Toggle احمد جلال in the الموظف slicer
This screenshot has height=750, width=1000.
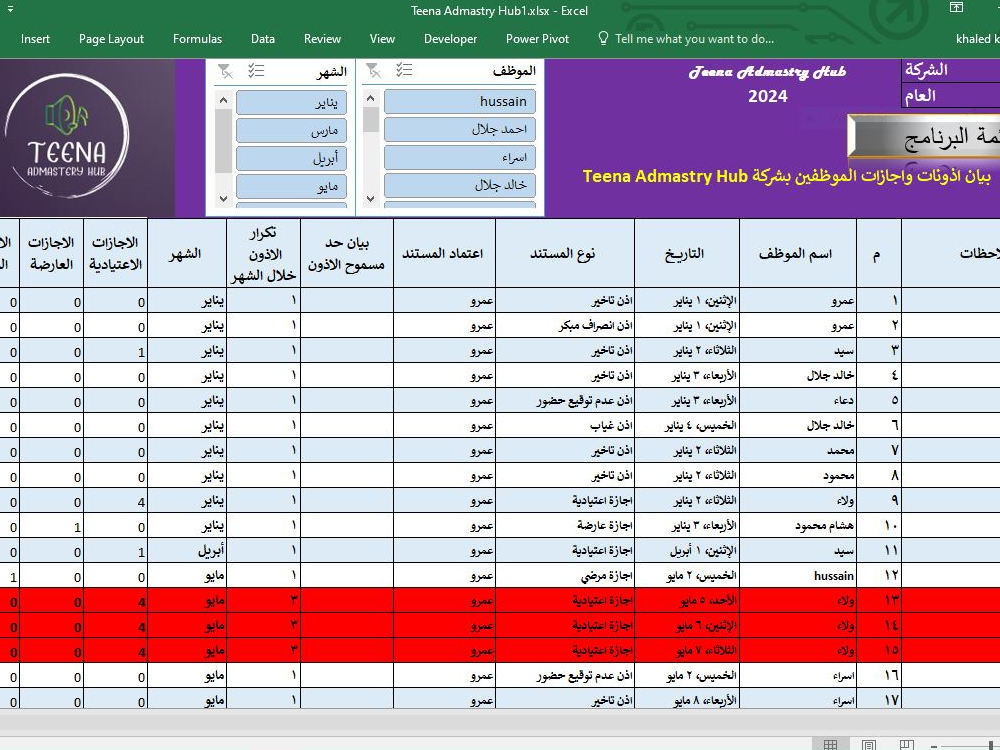click(459, 129)
